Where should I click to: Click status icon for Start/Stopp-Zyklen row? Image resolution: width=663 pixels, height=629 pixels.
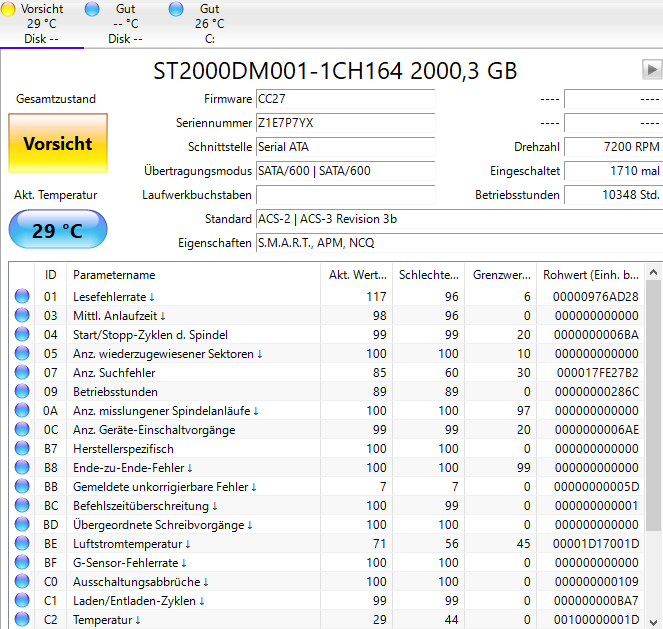pyautogui.click(x=22, y=334)
